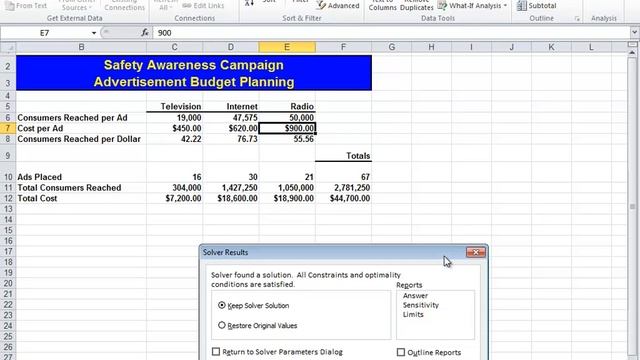Click the 304,000 total consumers cell

pos(175,188)
